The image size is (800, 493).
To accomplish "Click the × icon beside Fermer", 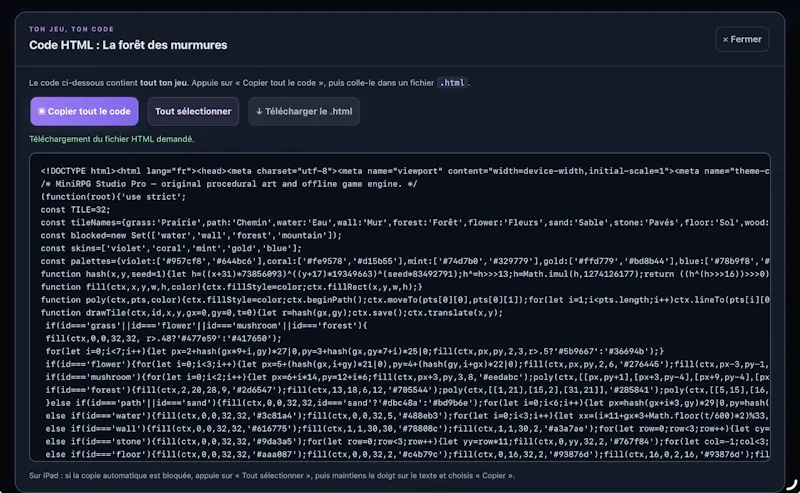I will pos(725,39).
